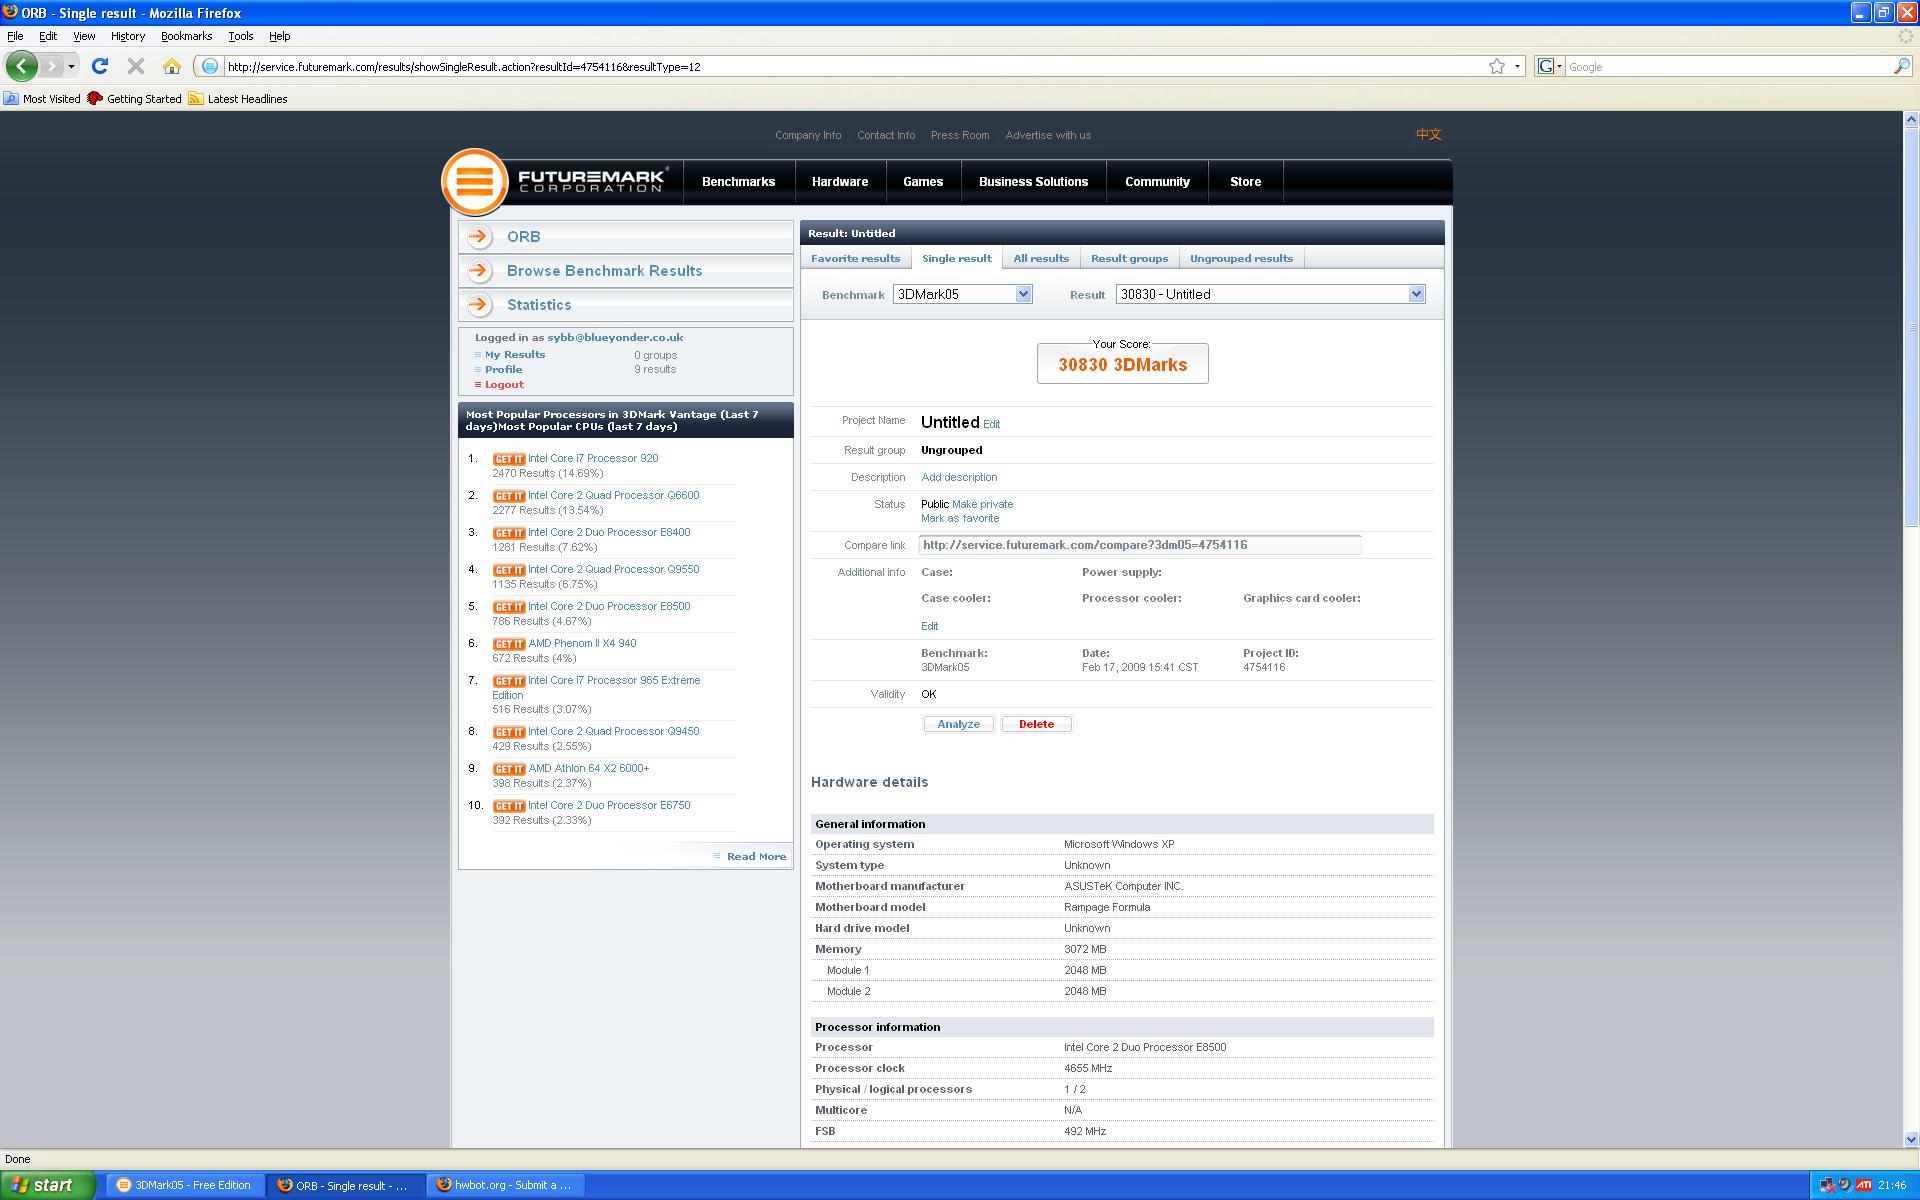Click the Futuremark orange logo
The width and height of the screenshot is (1920, 1200).
(475, 182)
